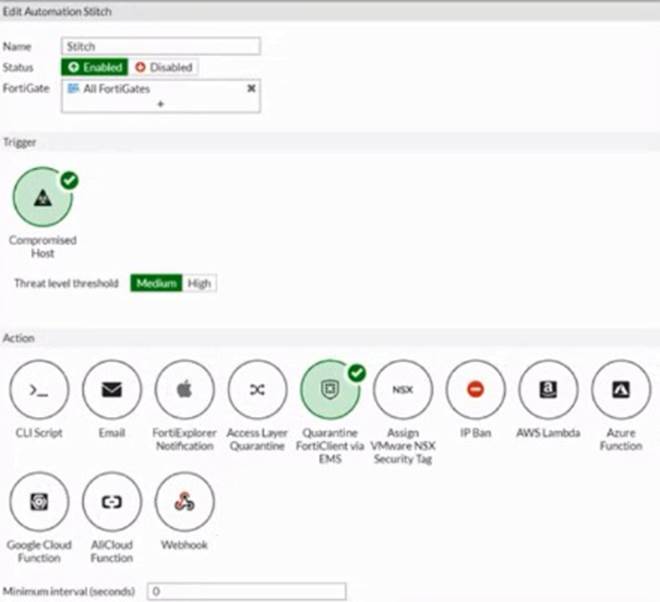This screenshot has height=602, width=660.
Task: Choose the IP Ban action
Action: [x=476, y=390]
